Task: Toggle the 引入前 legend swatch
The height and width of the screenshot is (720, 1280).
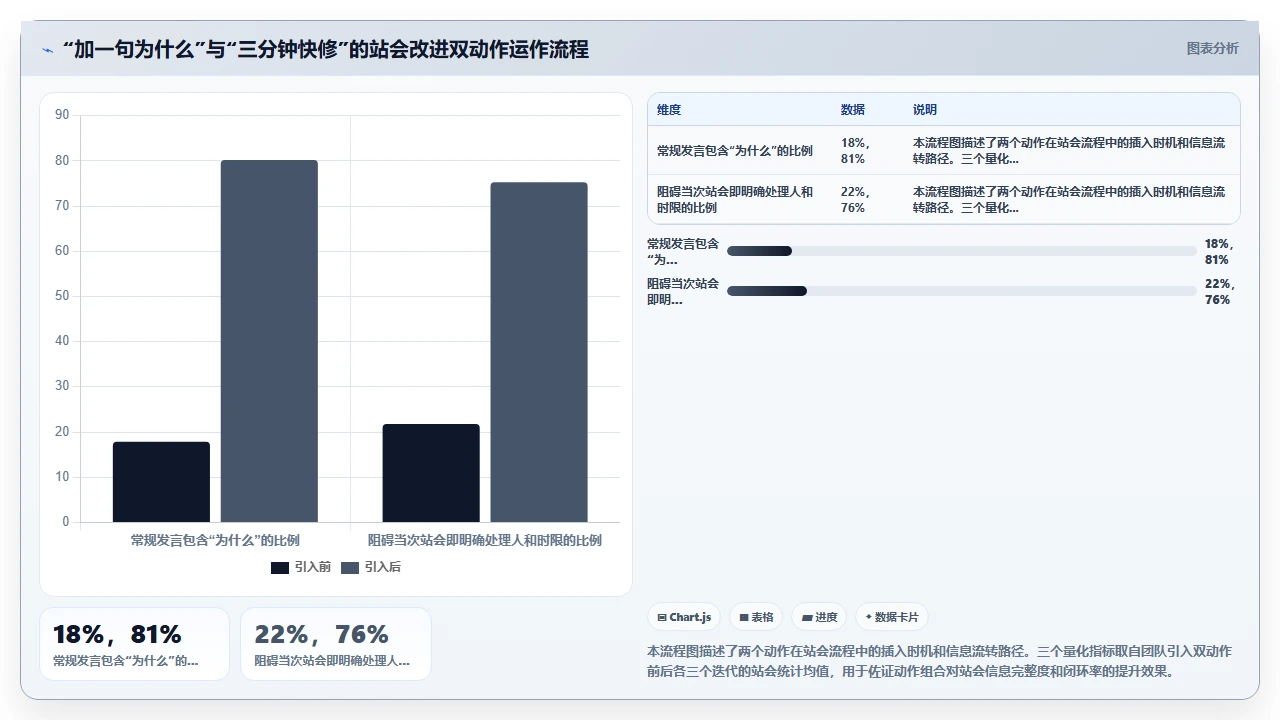Action: (x=280, y=567)
